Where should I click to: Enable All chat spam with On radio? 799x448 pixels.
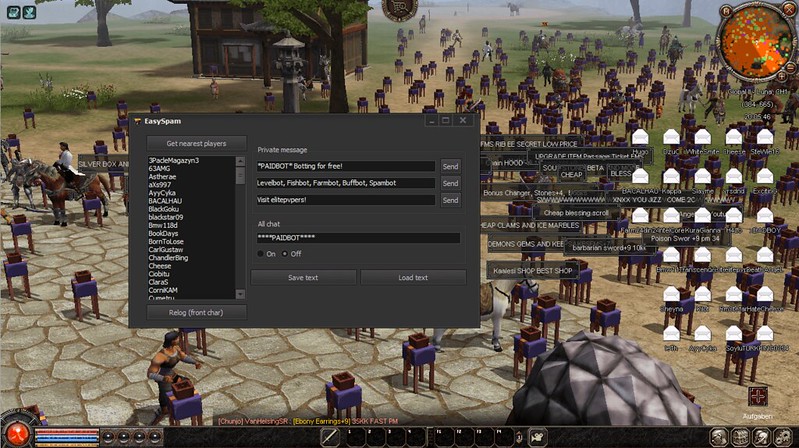point(261,254)
